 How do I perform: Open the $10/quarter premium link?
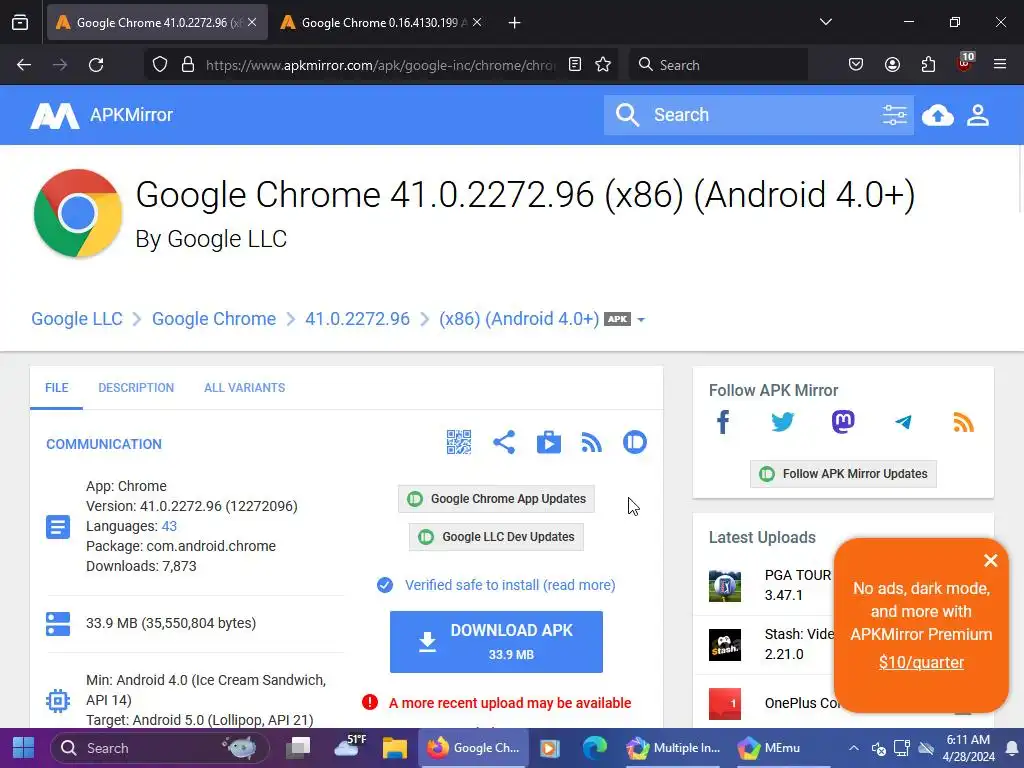coord(921,662)
